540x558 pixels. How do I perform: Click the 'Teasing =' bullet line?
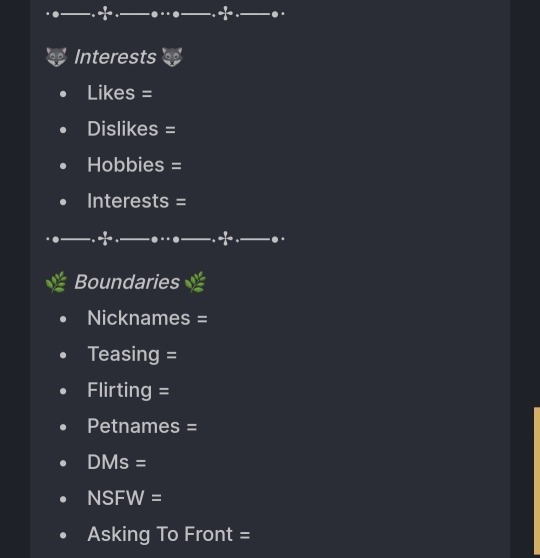click(132, 354)
